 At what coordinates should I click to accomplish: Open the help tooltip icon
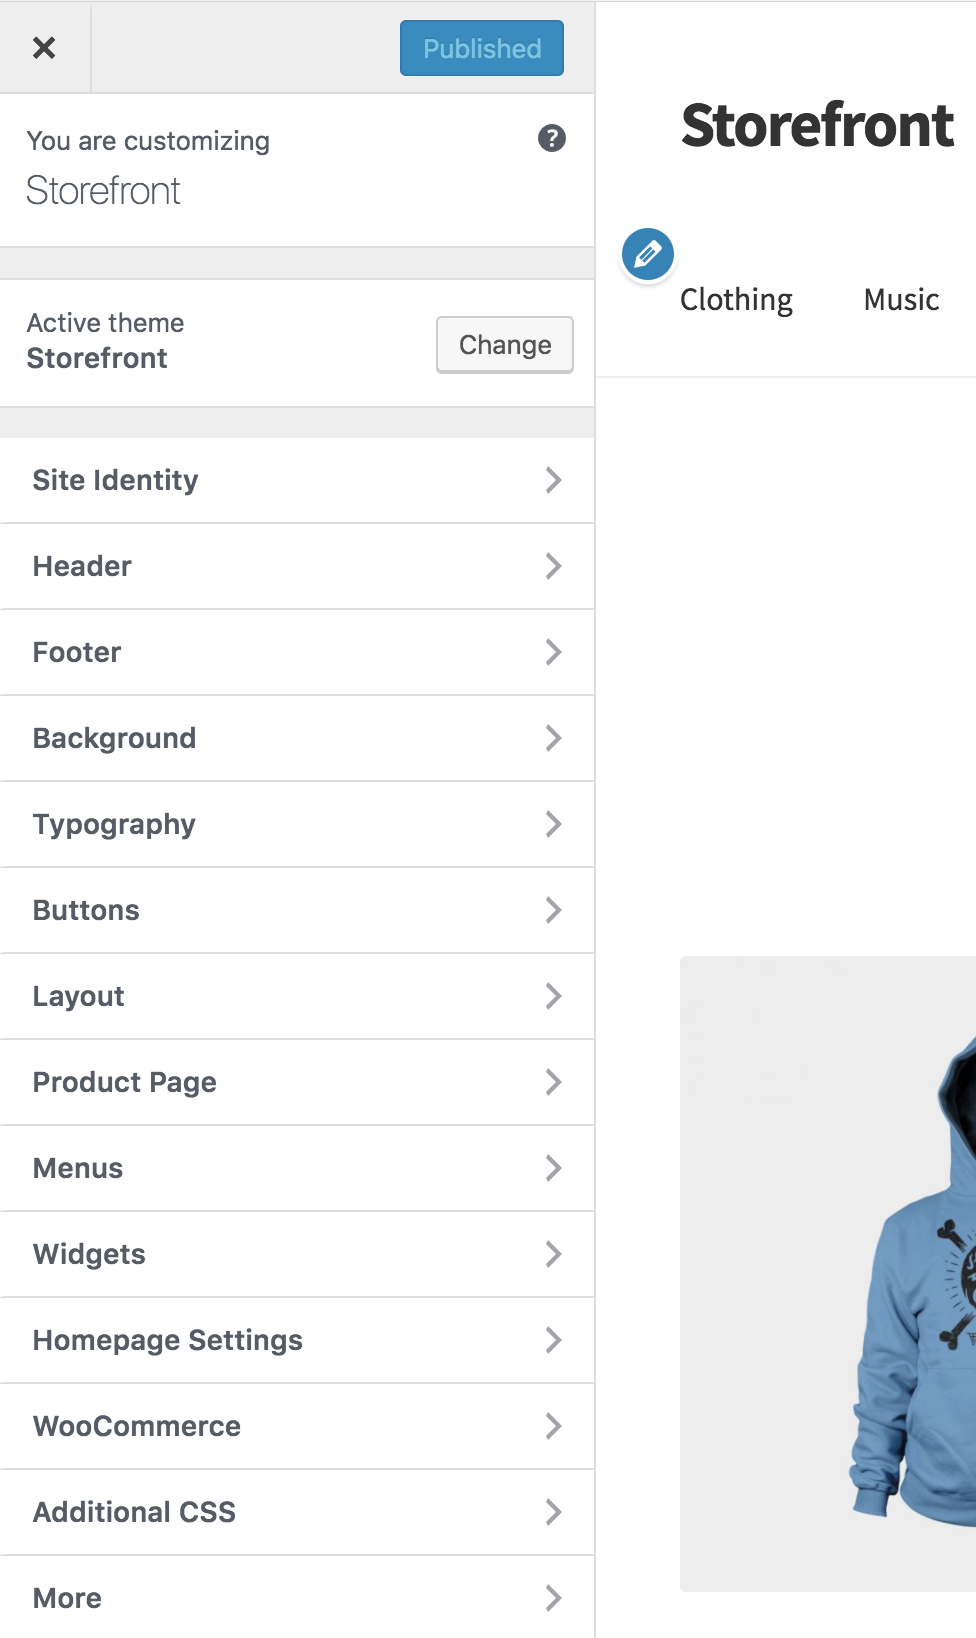(x=553, y=139)
